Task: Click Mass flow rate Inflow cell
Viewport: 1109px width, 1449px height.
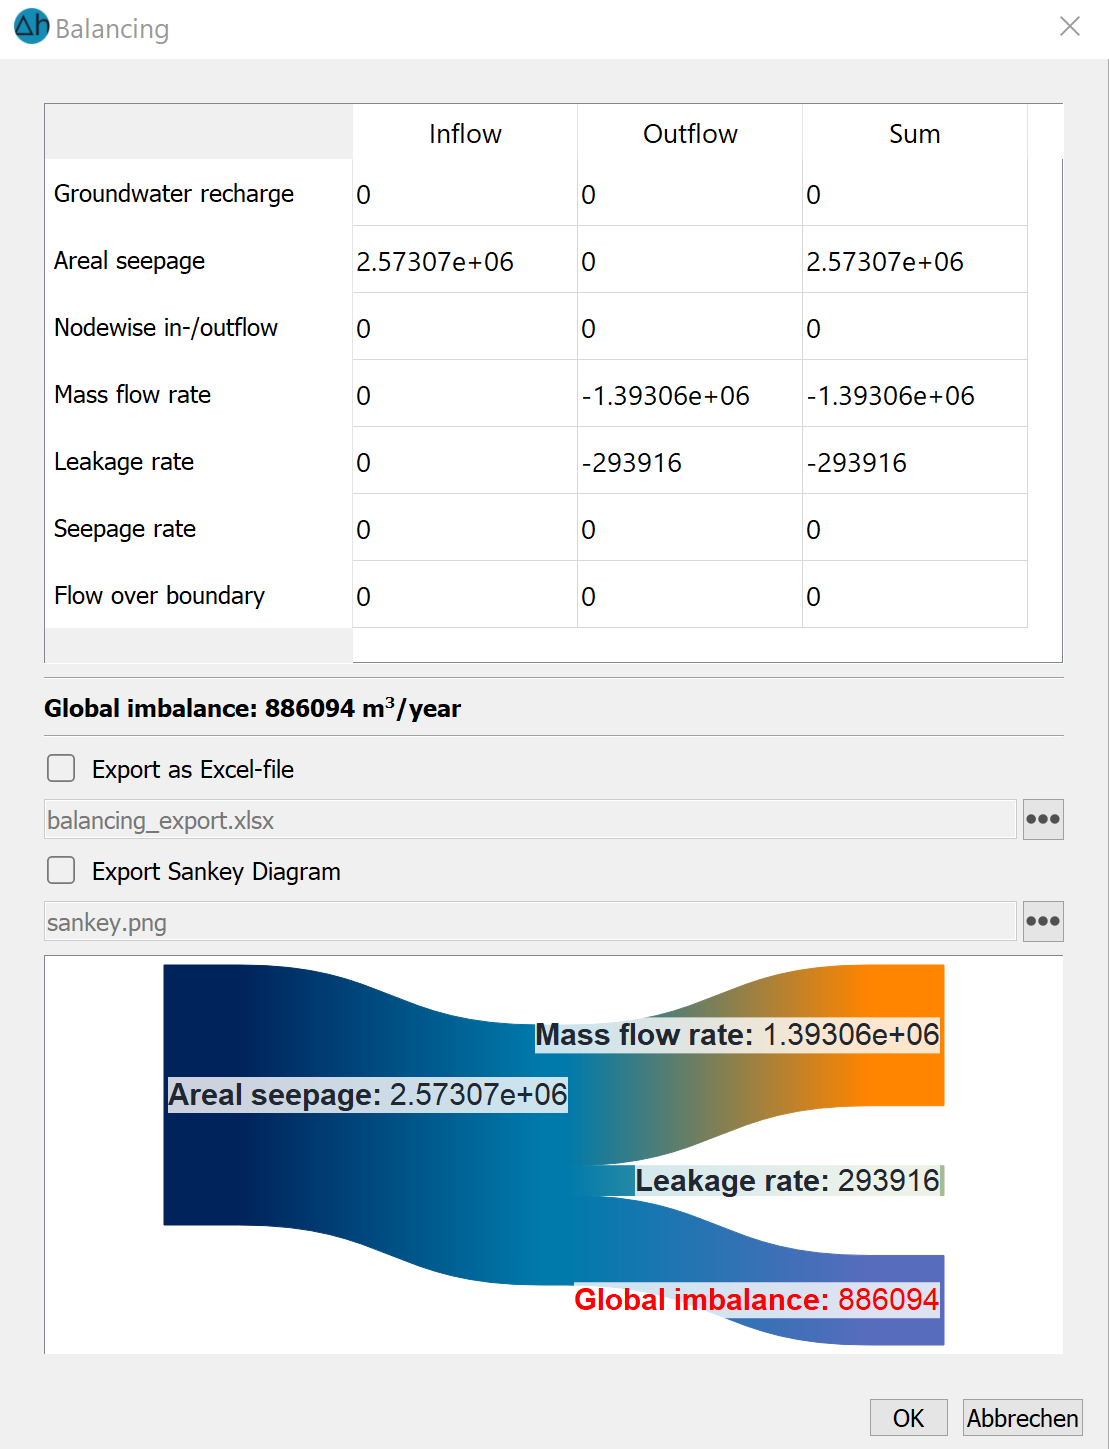Action: [465, 394]
